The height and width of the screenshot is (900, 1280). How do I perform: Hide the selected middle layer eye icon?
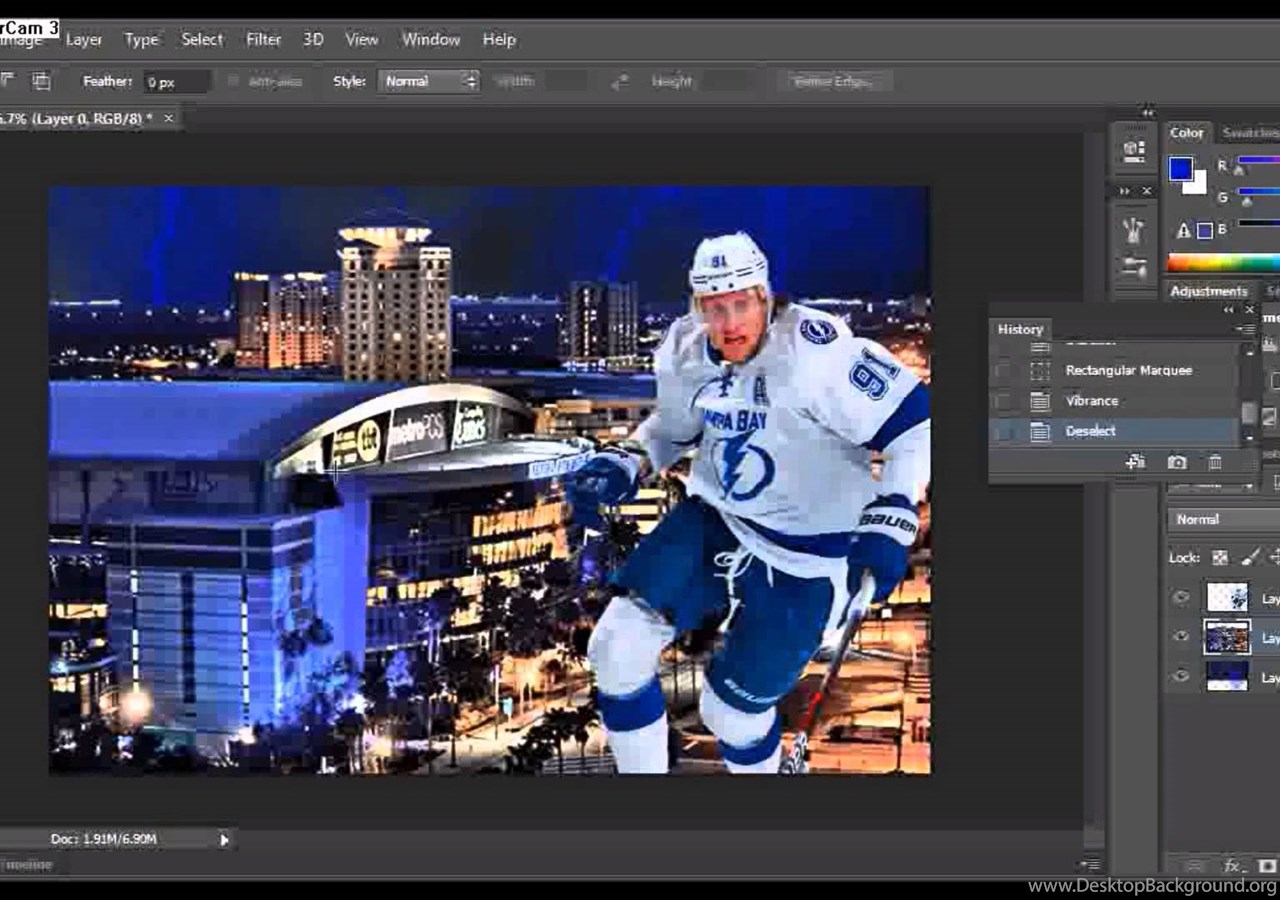(1182, 637)
